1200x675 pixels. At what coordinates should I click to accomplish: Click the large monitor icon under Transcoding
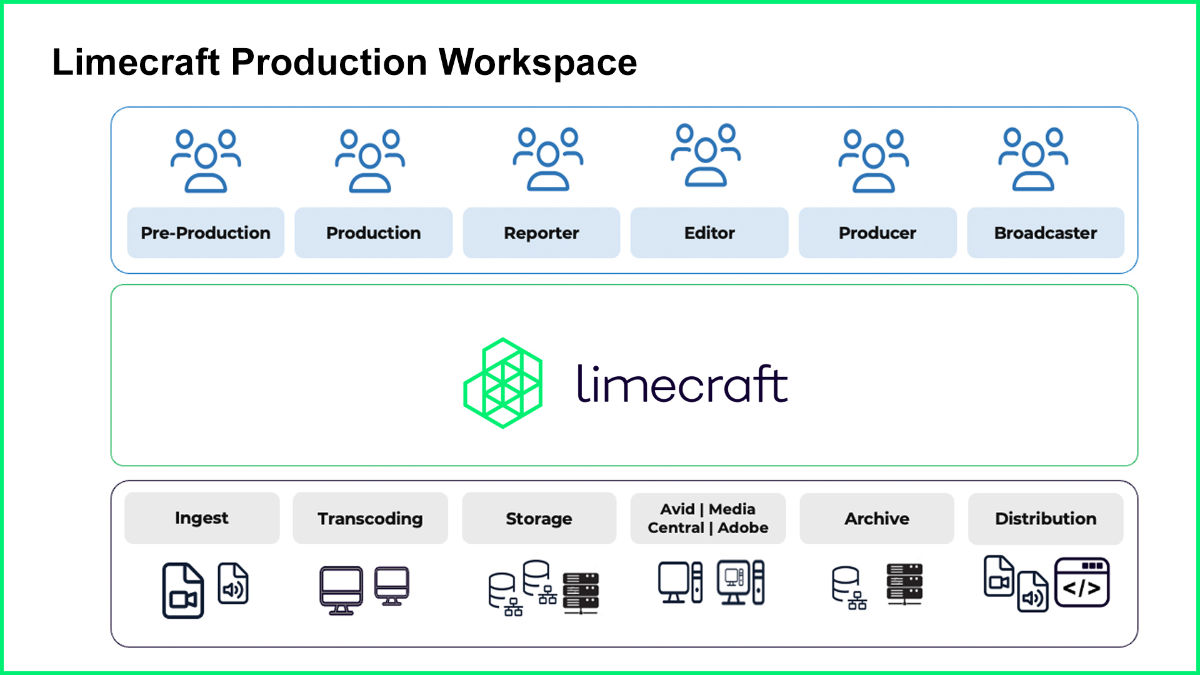pyautogui.click(x=343, y=588)
